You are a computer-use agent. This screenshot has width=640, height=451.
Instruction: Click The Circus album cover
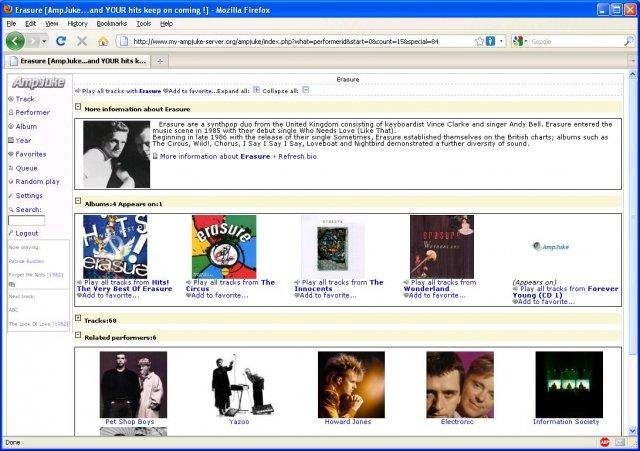pos(224,247)
